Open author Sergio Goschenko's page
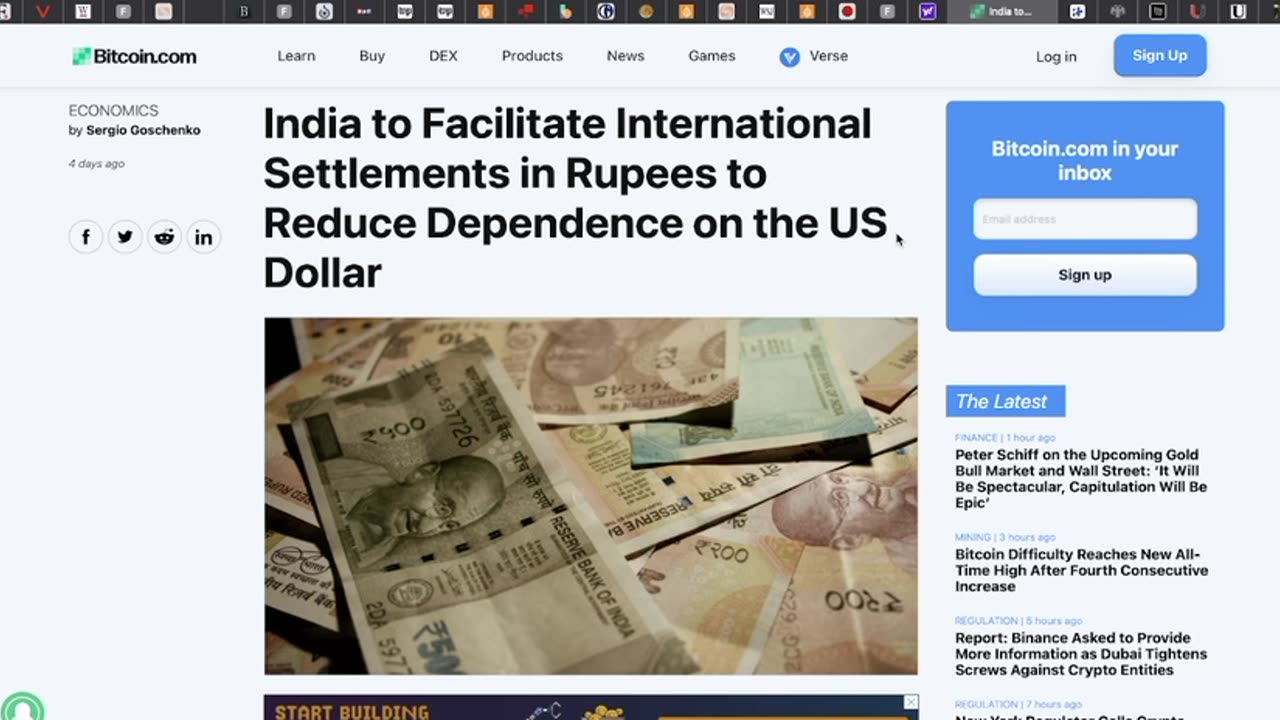 [143, 130]
